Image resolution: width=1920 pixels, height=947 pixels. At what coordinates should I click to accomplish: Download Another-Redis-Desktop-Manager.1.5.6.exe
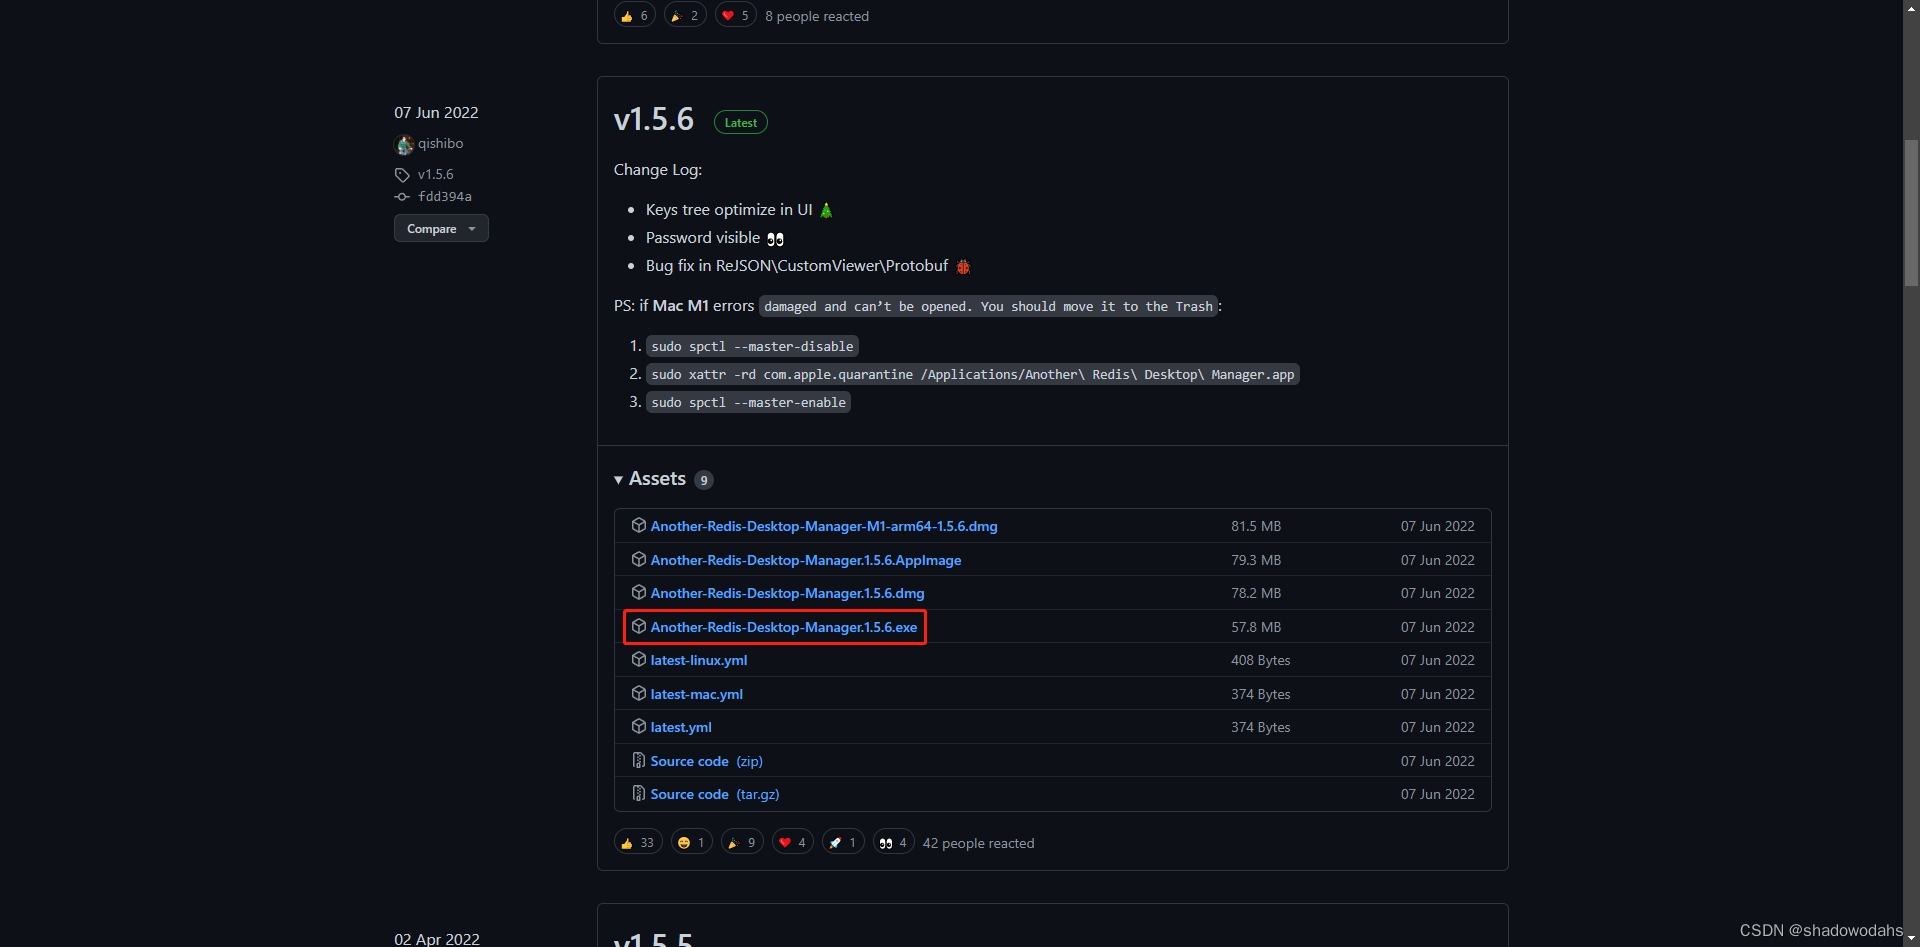click(784, 627)
